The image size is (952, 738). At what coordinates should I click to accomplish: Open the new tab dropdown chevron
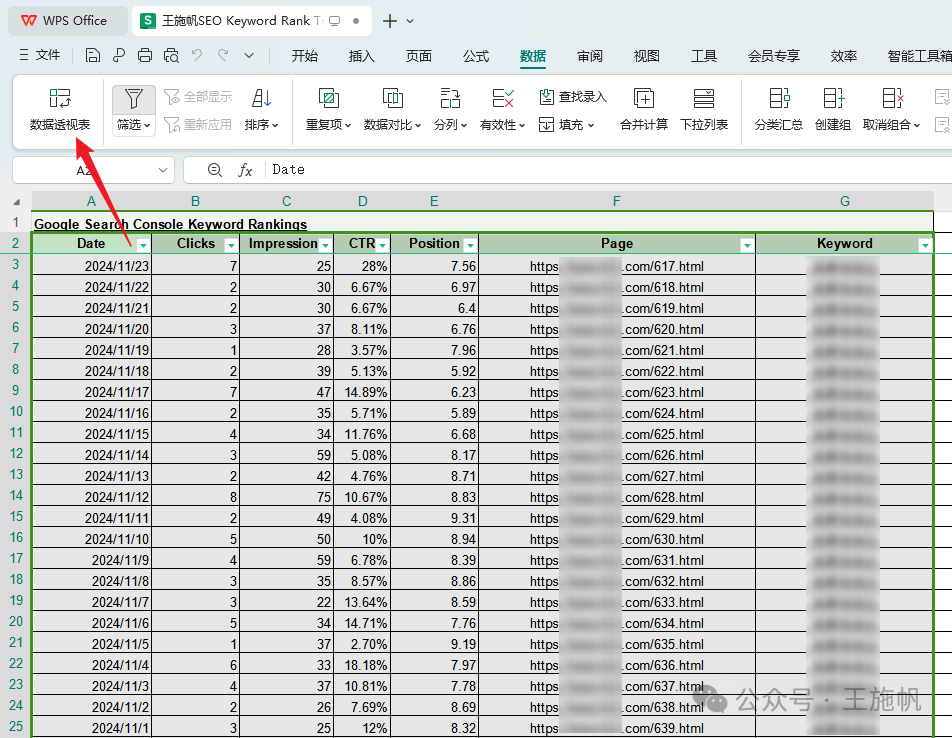410,21
